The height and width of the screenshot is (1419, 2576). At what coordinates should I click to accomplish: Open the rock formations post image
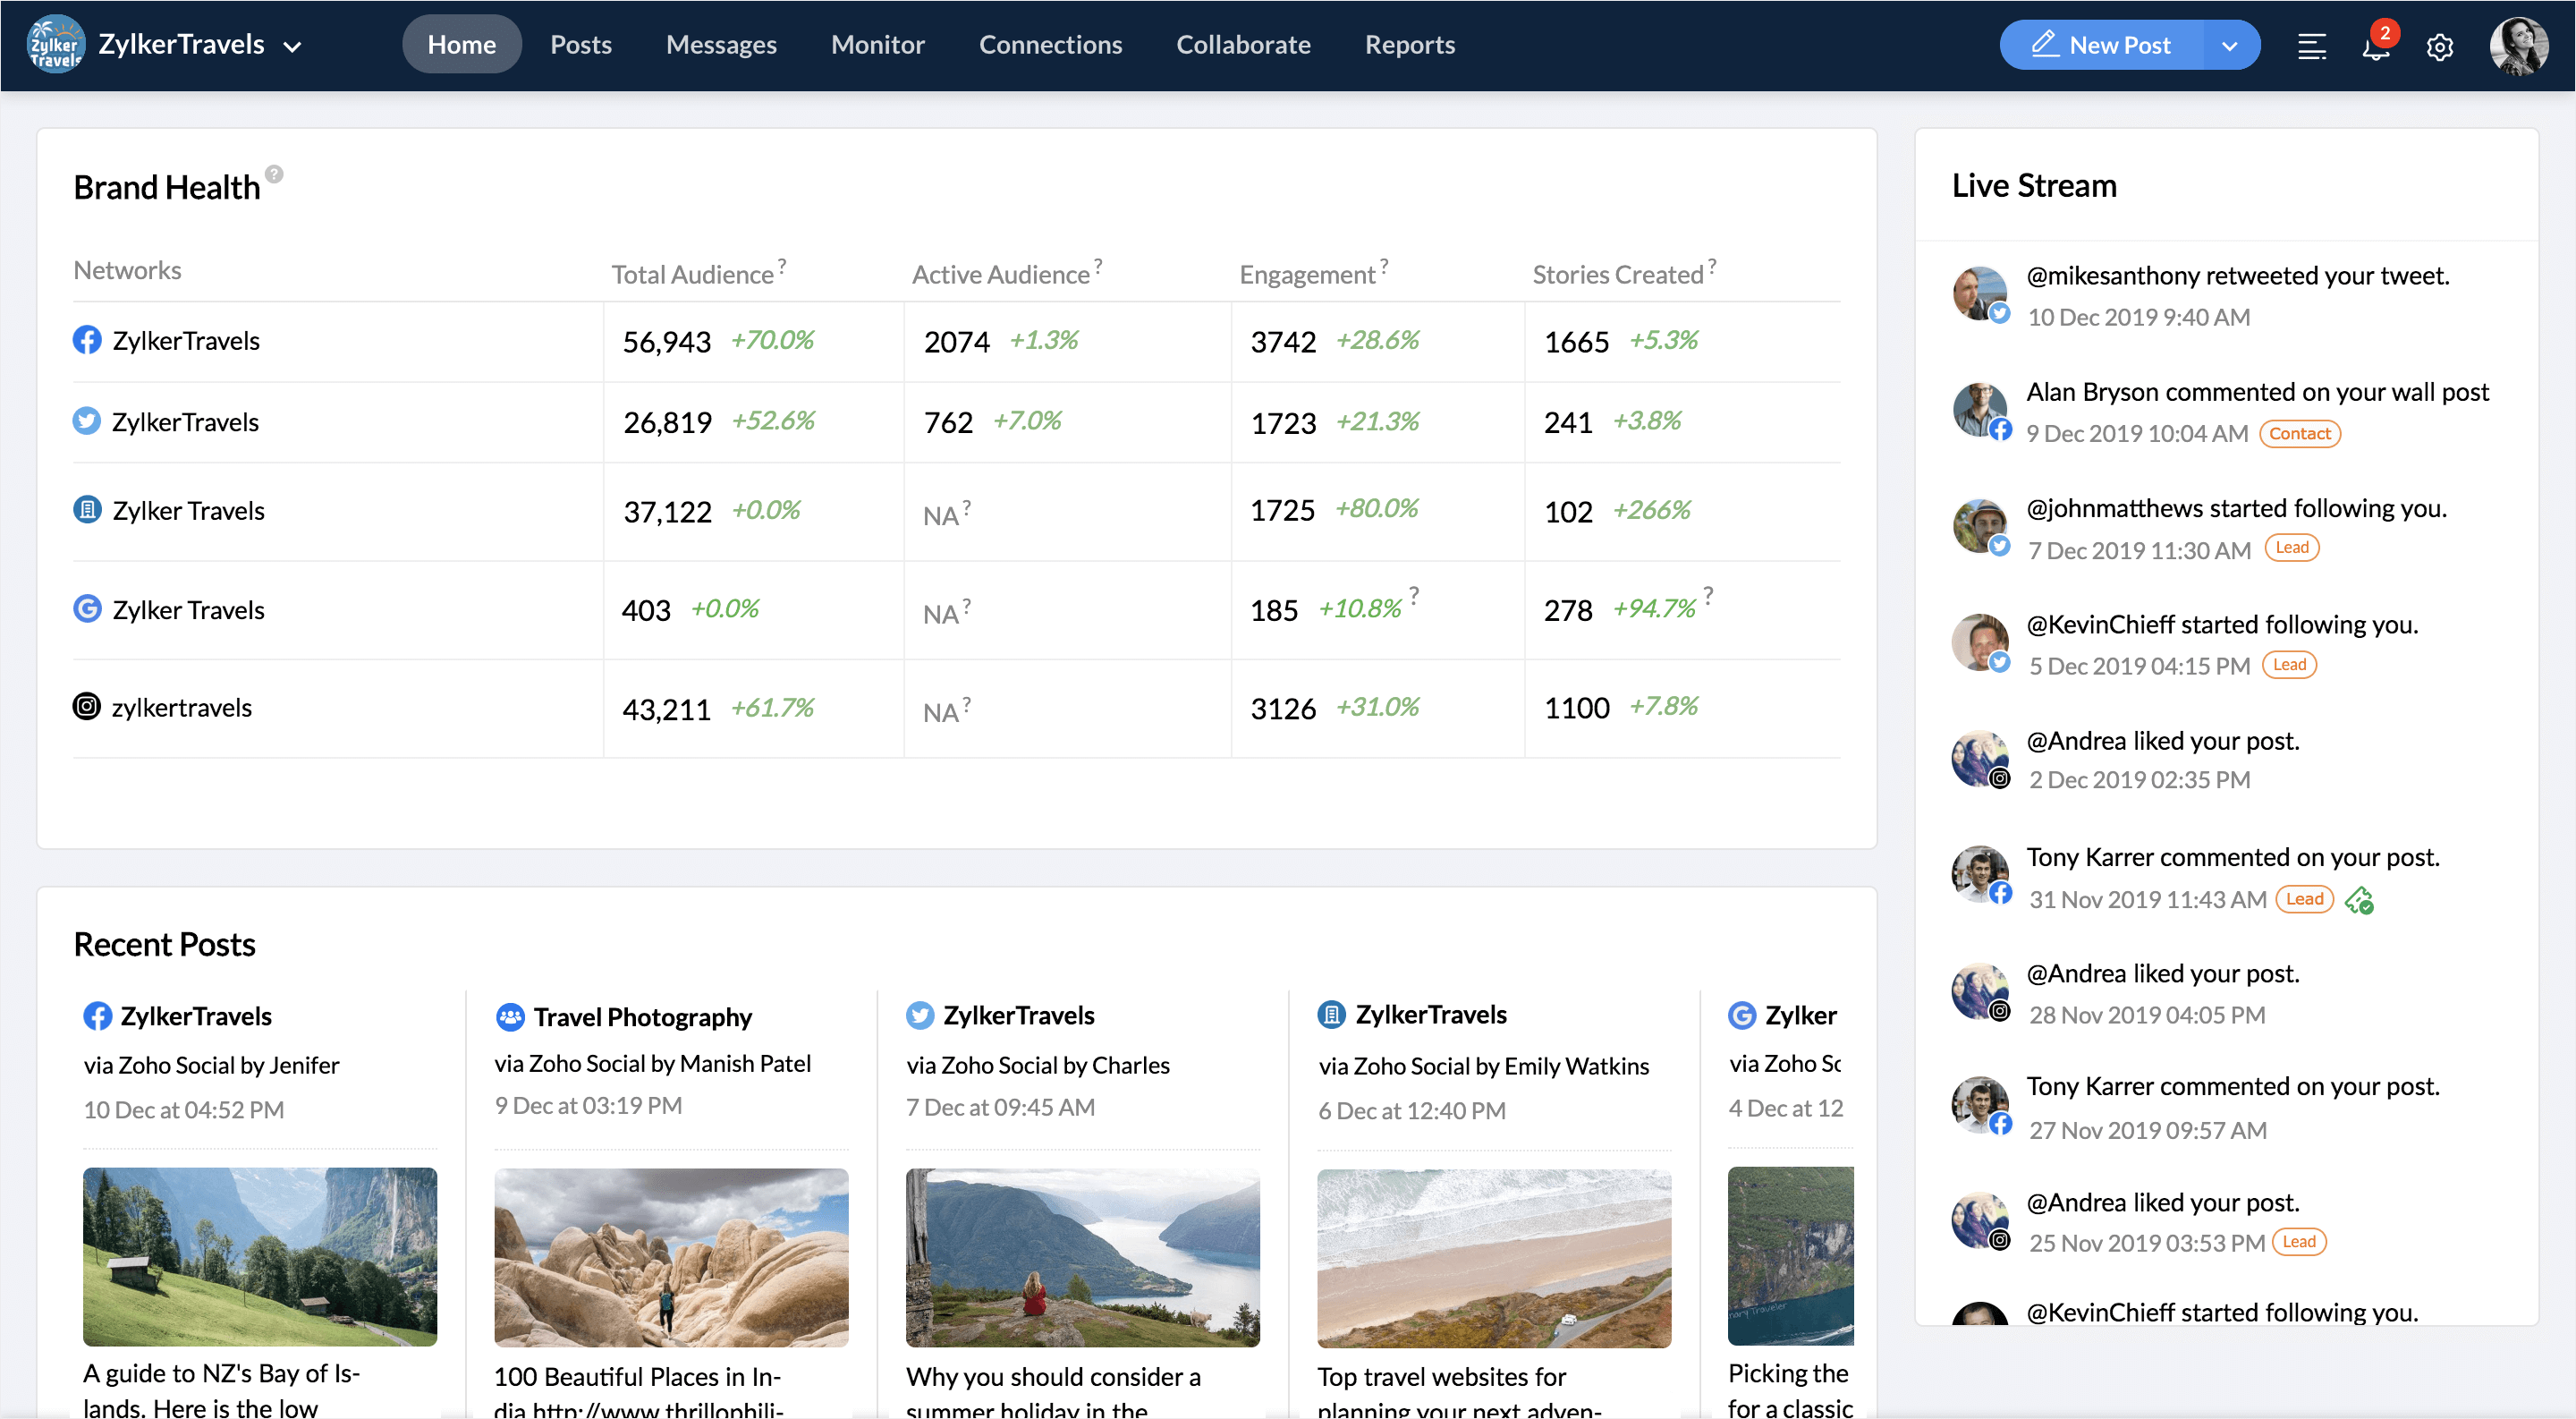click(671, 1256)
